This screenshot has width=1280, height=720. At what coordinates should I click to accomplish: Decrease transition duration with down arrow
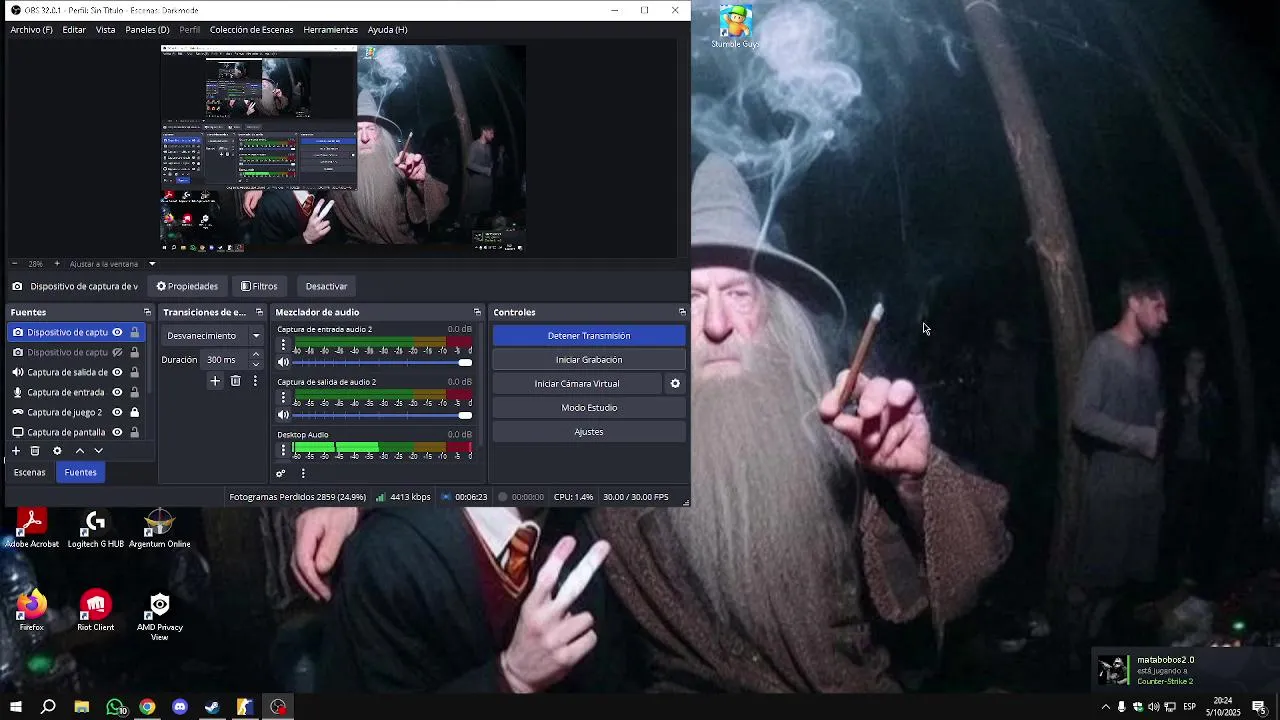pos(256,365)
